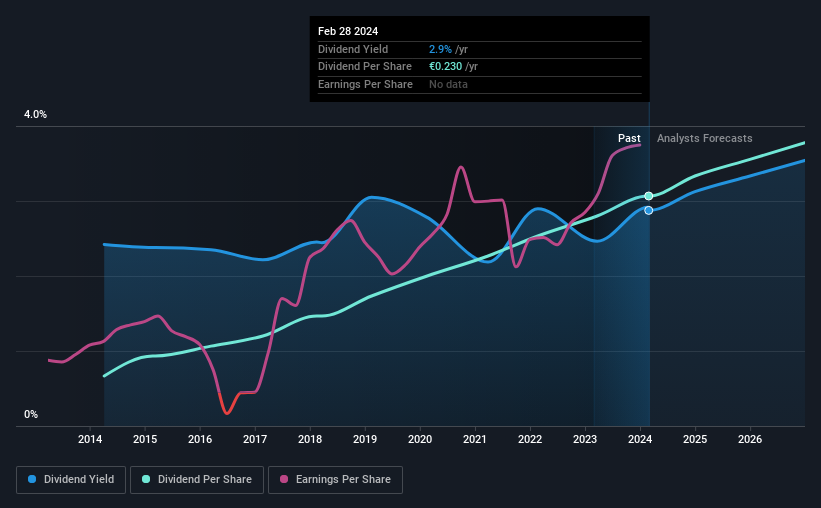Click the 2026 x-axis label
Image resolution: width=821 pixels, height=508 pixels.
click(x=750, y=439)
